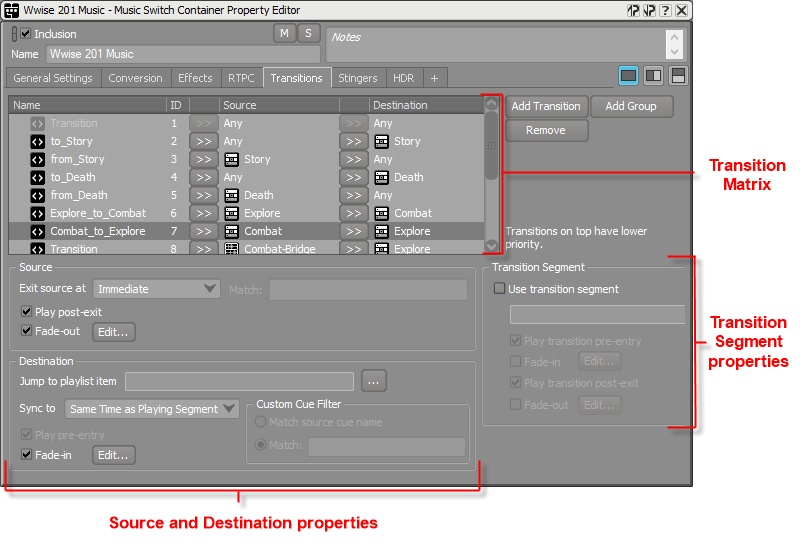Image resolution: width=800 pixels, height=550 pixels.
Task: Edit the source Fade-out curve
Action: (x=113, y=332)
